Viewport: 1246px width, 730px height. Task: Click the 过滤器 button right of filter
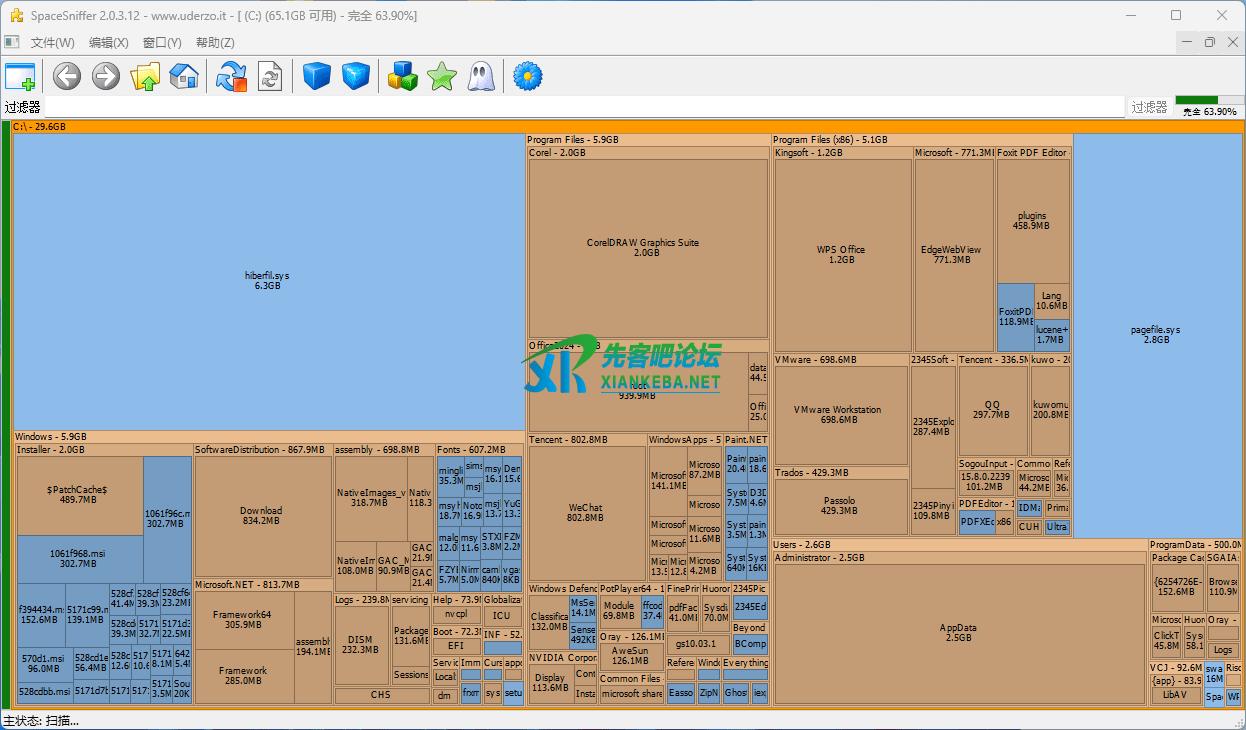1149,107
